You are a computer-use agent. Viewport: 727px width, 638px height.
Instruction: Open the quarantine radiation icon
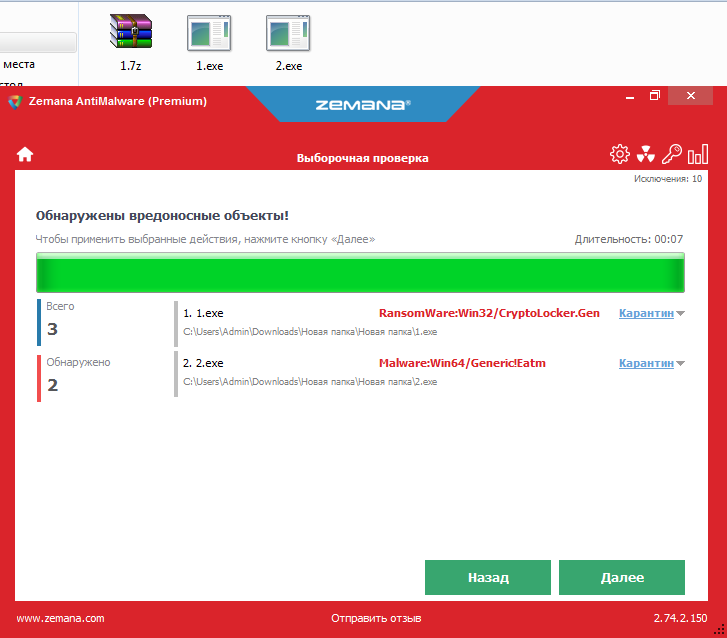[x=645, y=154]
